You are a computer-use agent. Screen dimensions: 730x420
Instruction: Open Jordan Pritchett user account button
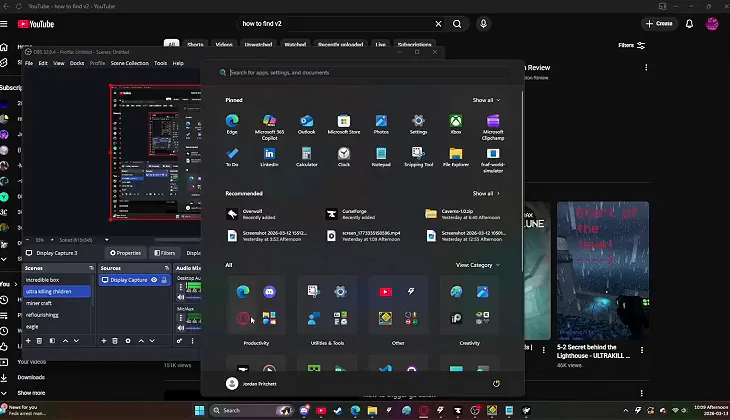click(x=251, y=384)
